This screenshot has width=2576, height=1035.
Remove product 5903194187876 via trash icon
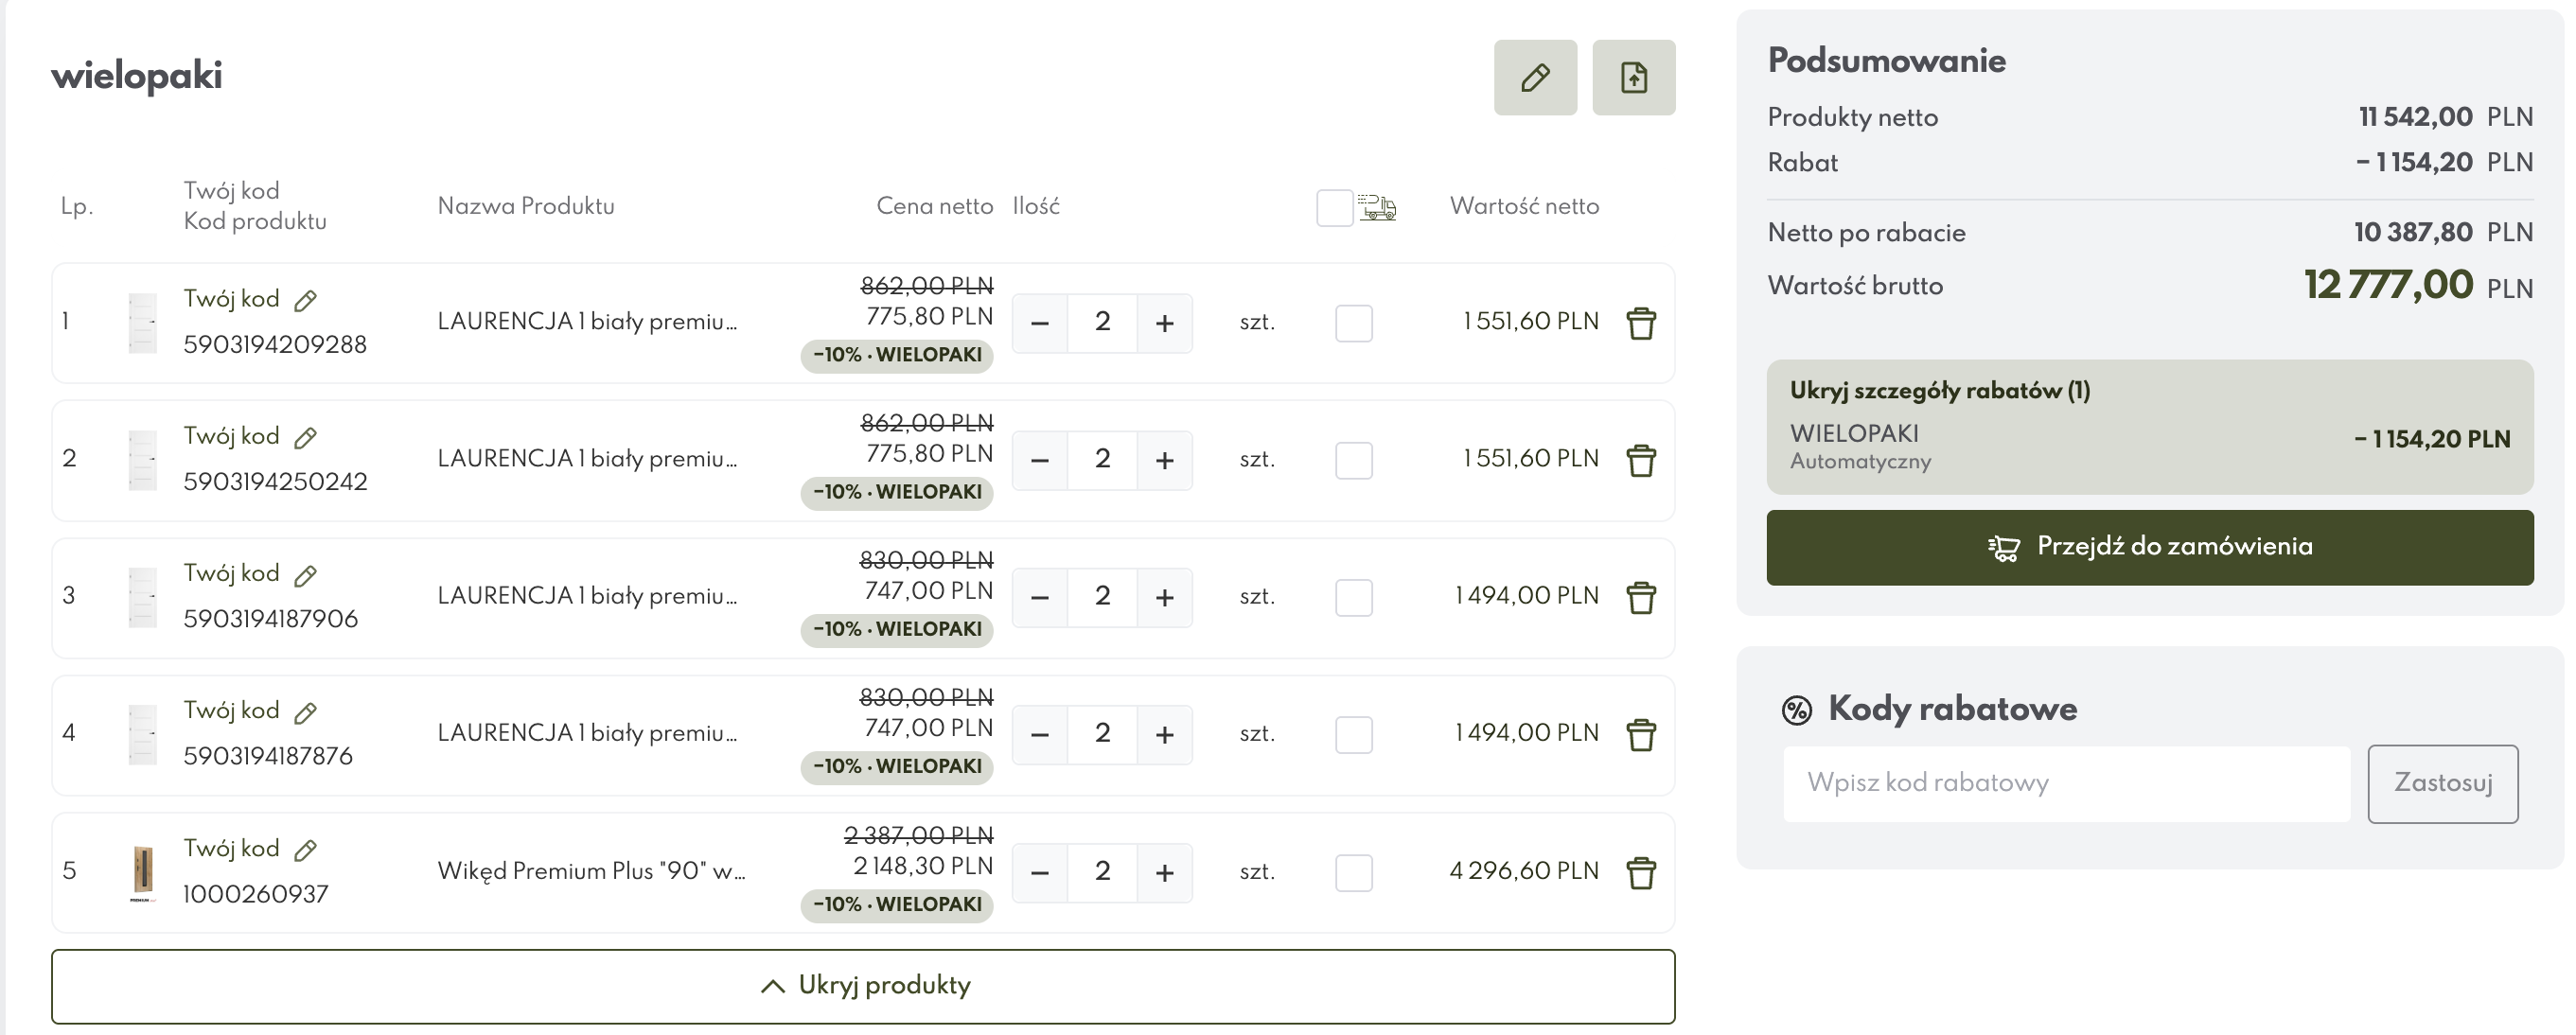click(x=1640, y=734)
